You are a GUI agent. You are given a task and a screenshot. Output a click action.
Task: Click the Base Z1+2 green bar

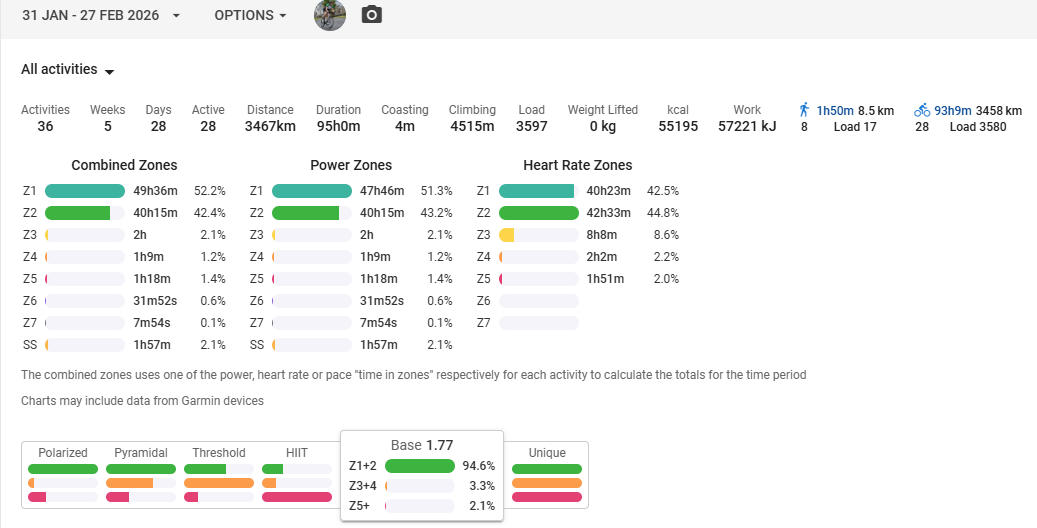coord(419,466)
